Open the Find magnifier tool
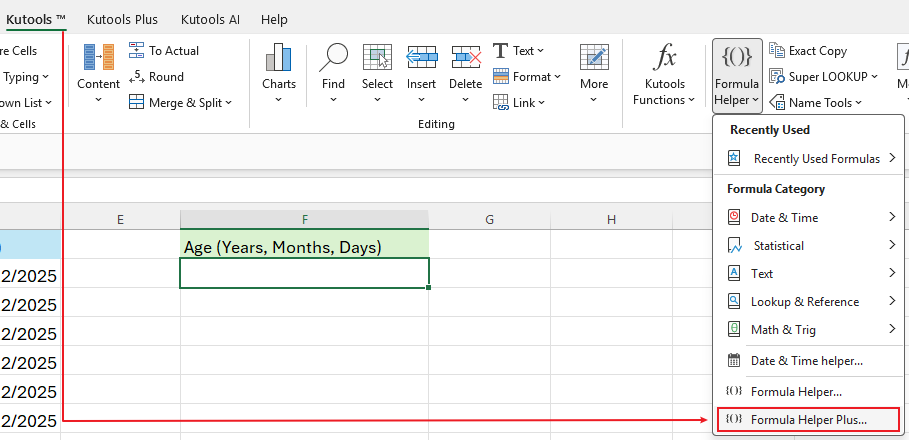Viewport: 909px width, 440px height. (333, 74)
